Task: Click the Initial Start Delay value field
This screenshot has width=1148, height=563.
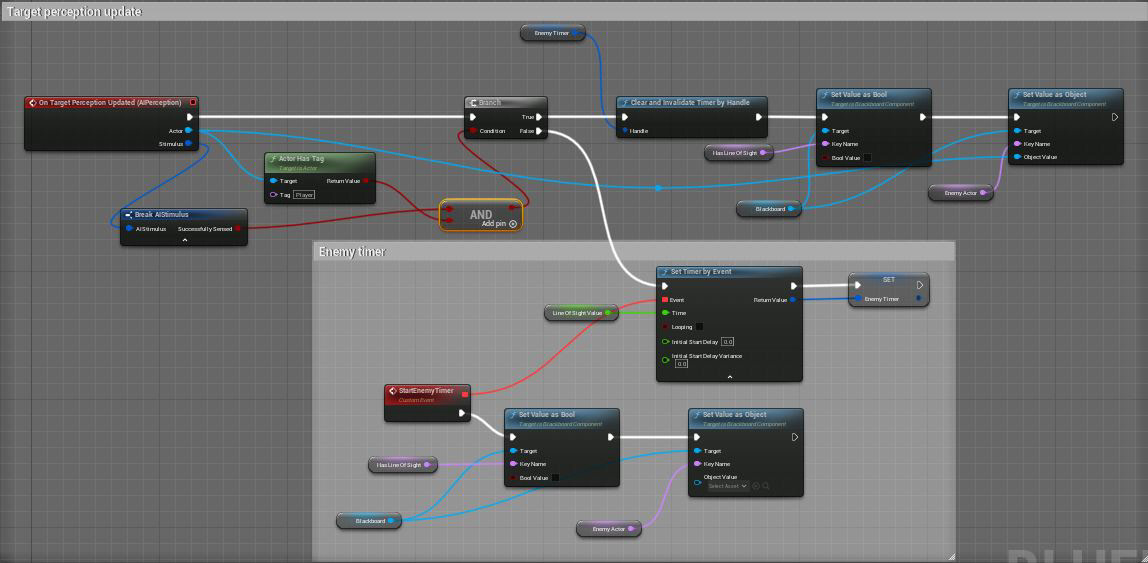Action: pyautogui.click(x=728, y=341)
